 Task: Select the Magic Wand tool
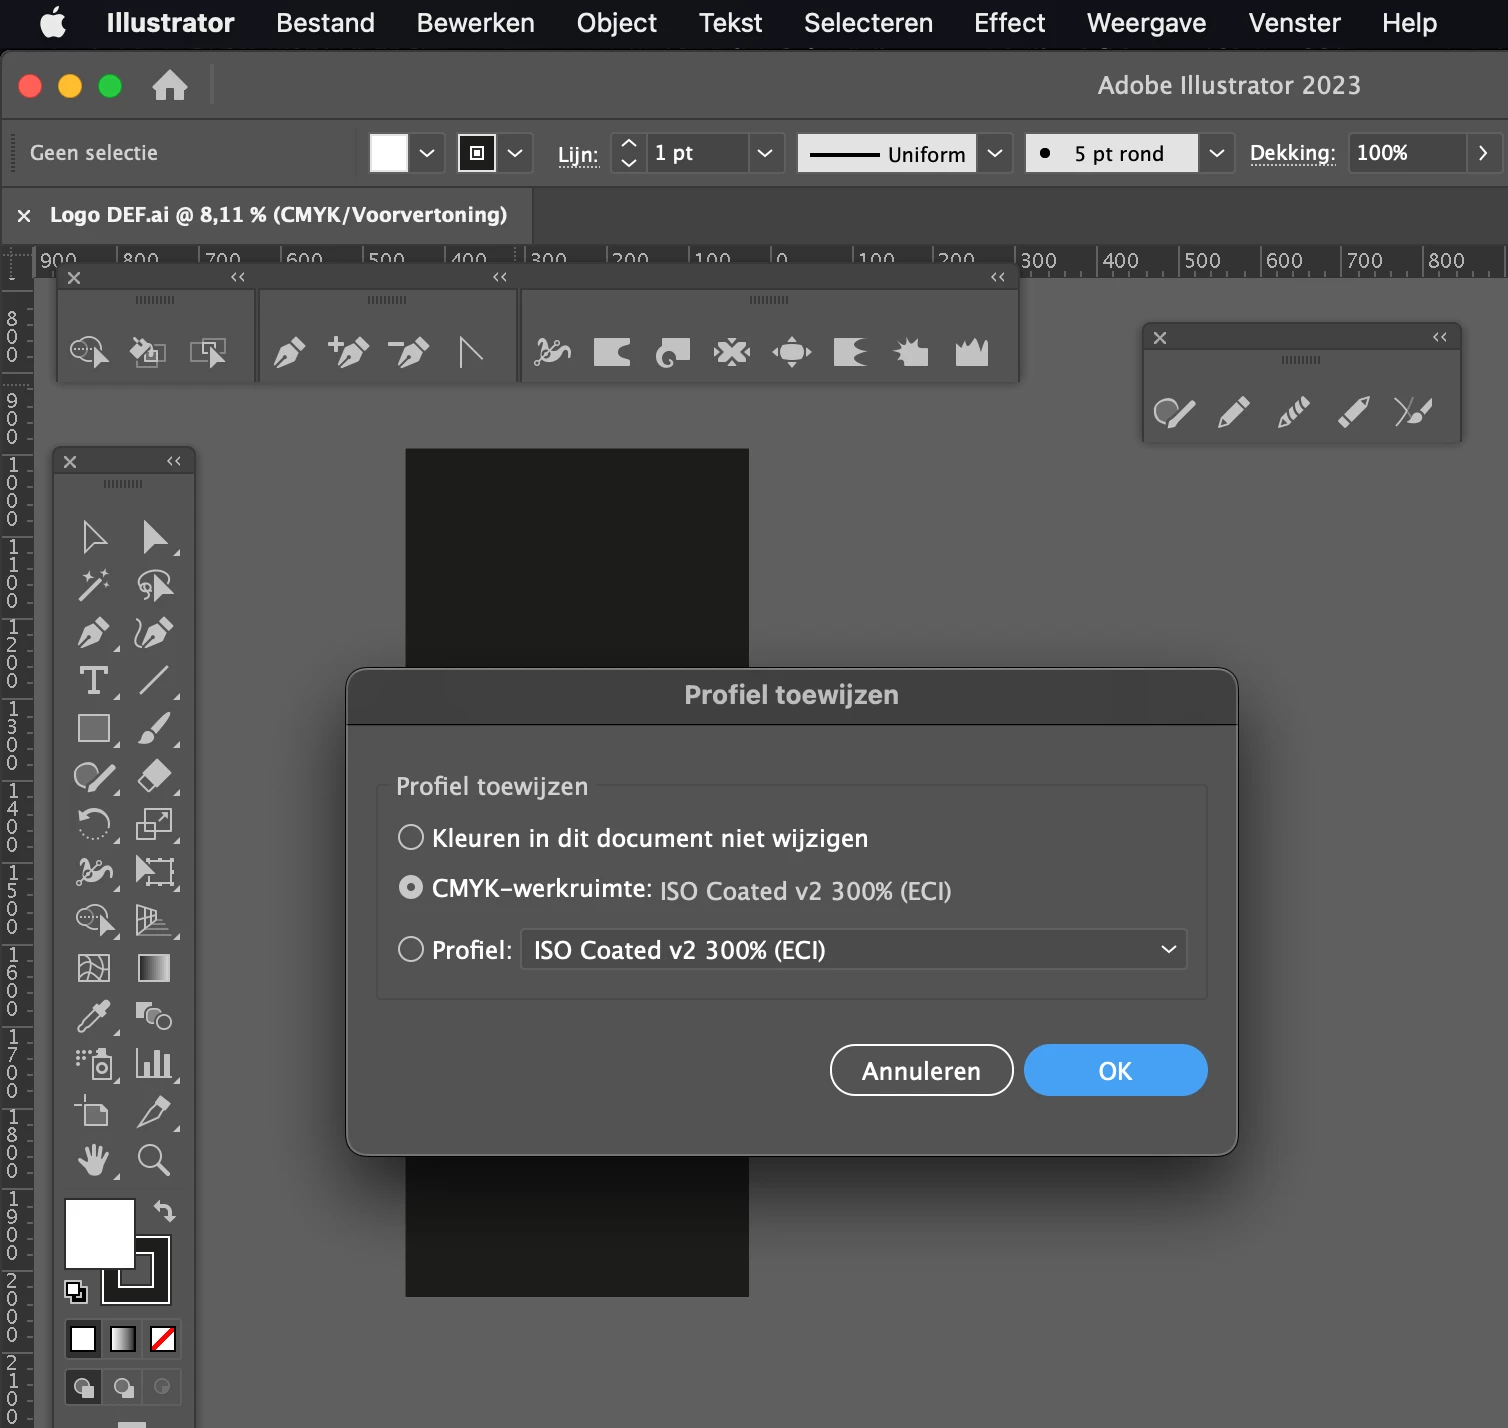94,585
